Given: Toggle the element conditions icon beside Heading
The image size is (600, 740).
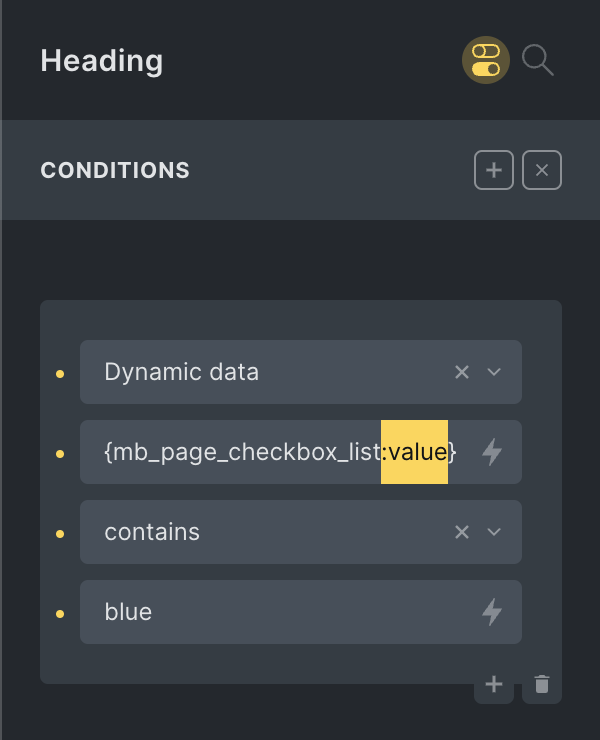Looking at the screenshot, I should pos(486,60).
